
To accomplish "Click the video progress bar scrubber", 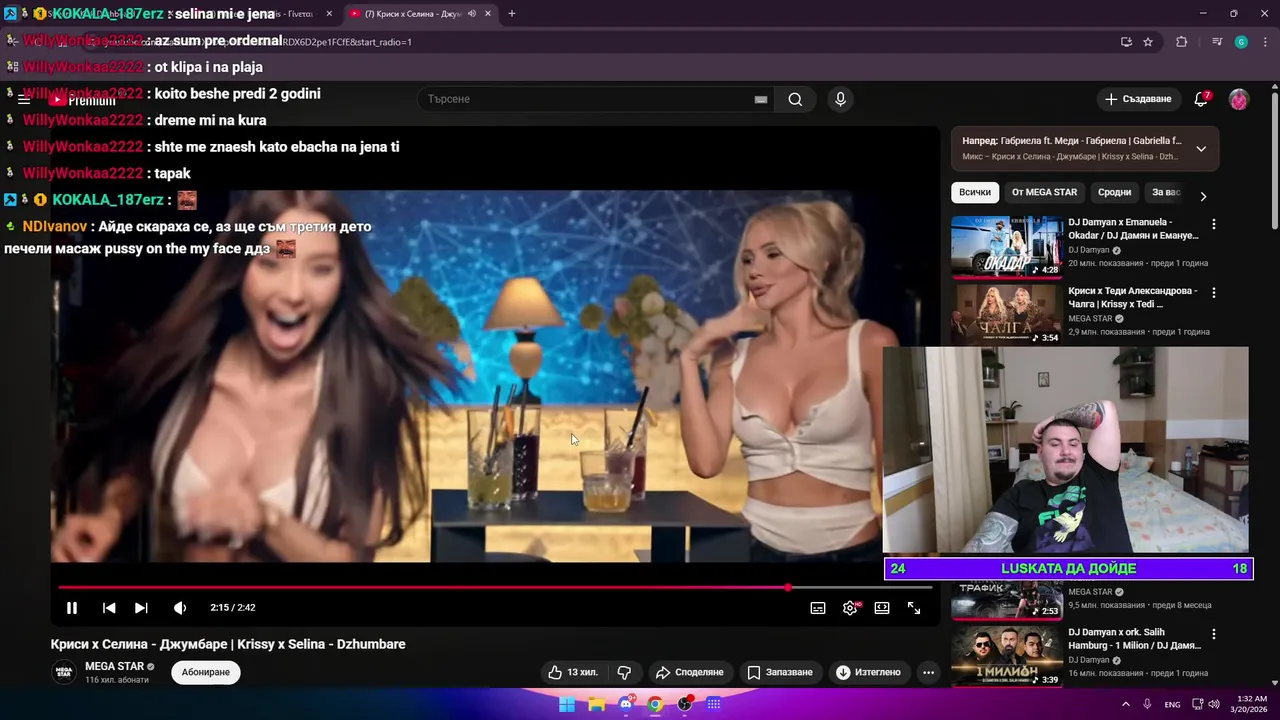I will 788,587.
